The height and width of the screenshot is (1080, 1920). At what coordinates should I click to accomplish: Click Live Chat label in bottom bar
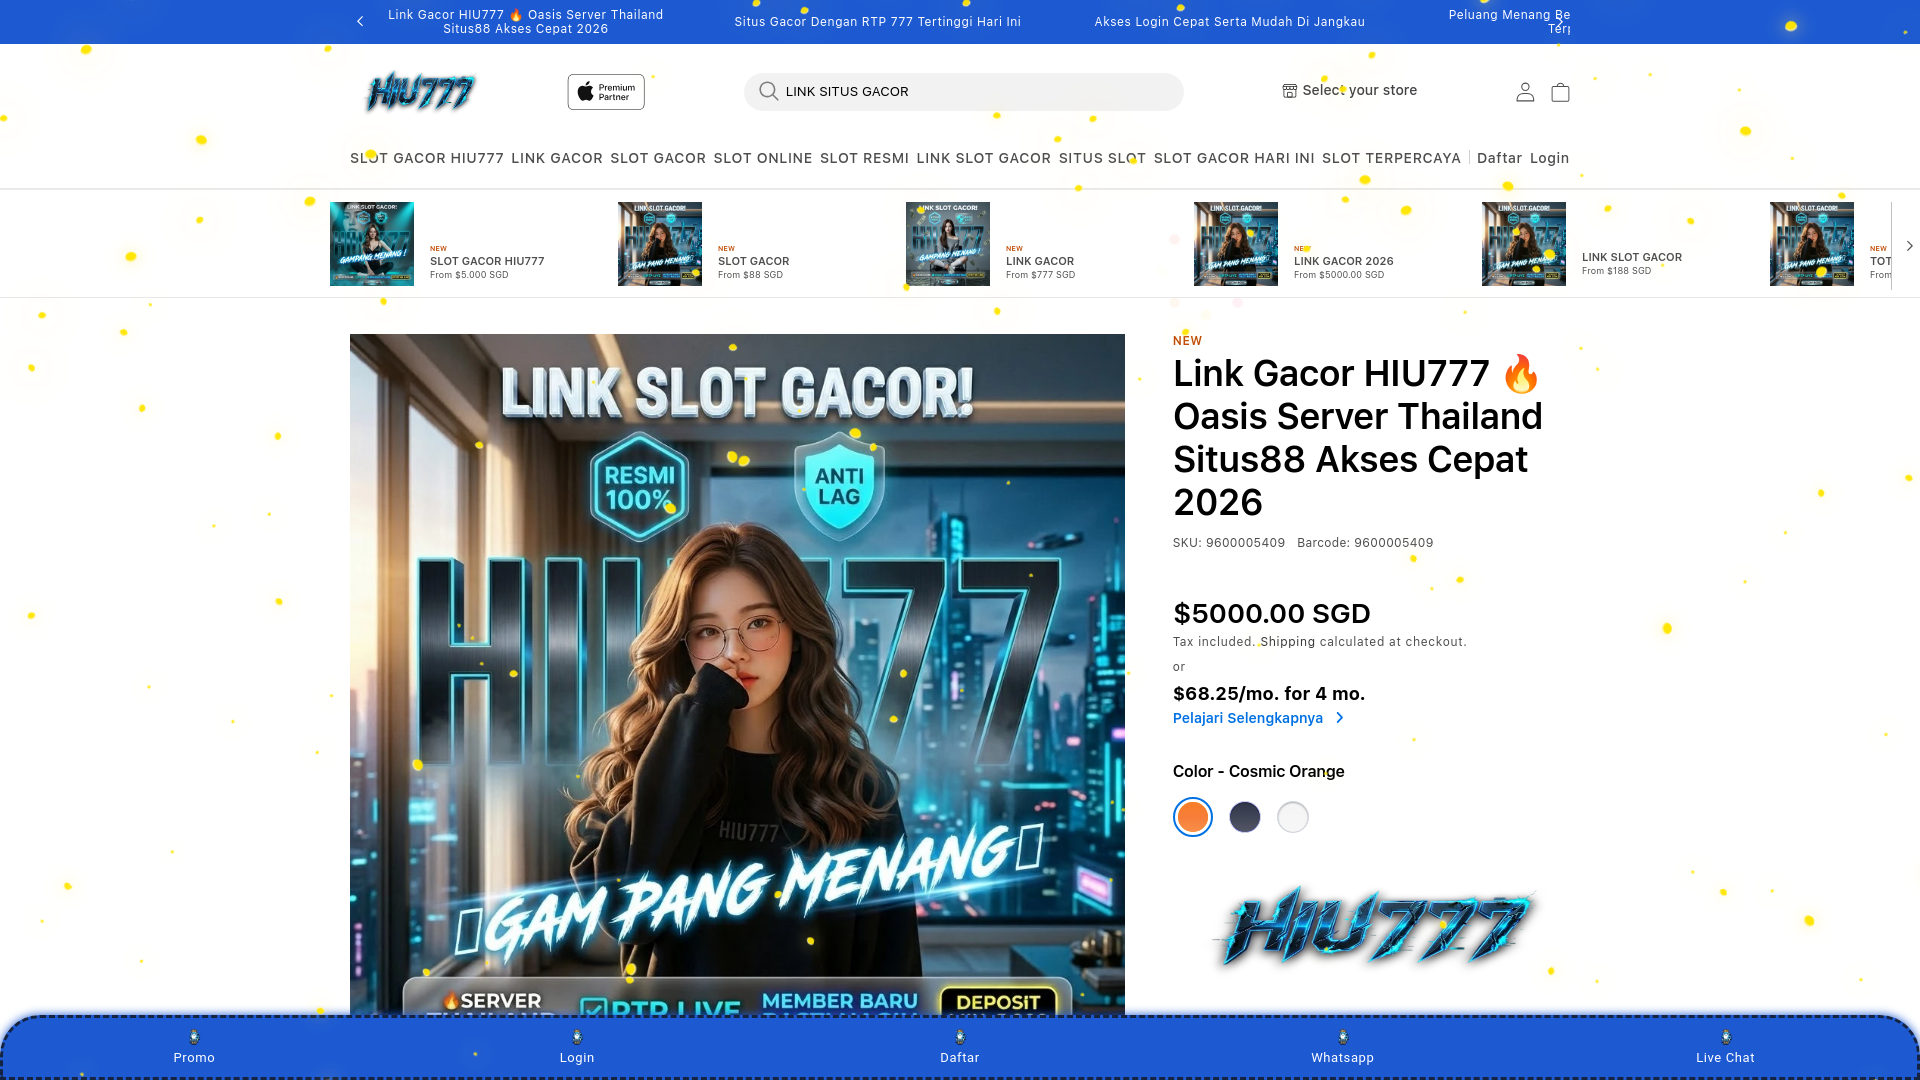coord(1725,1058)
